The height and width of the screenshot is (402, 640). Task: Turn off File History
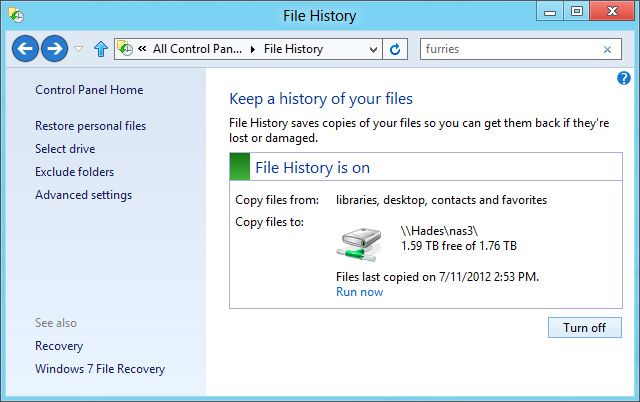(x=584, y=327)
